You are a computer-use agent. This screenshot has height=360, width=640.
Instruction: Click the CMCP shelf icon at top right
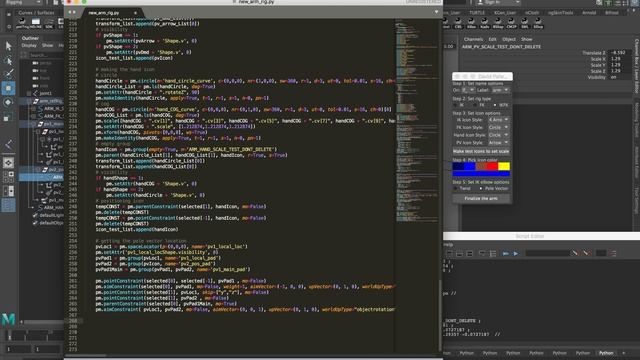point(511,22)
